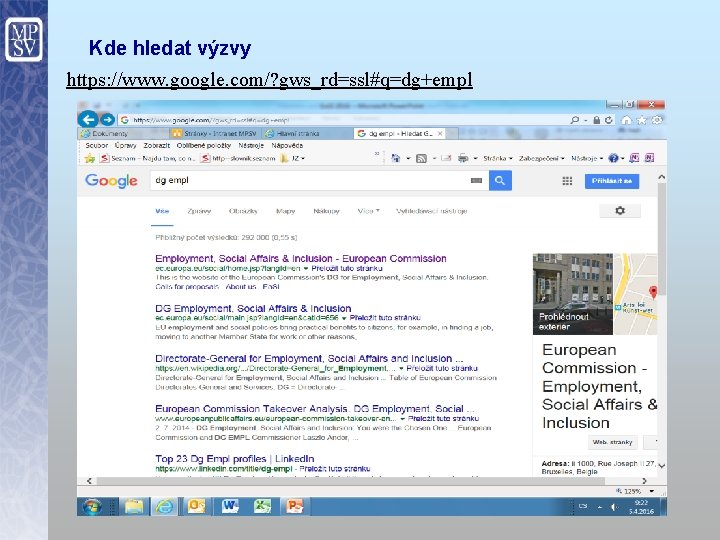Click the Home icon in Internet Explorer
This screenshot has width=720, height=540.
tap(626, 120)
